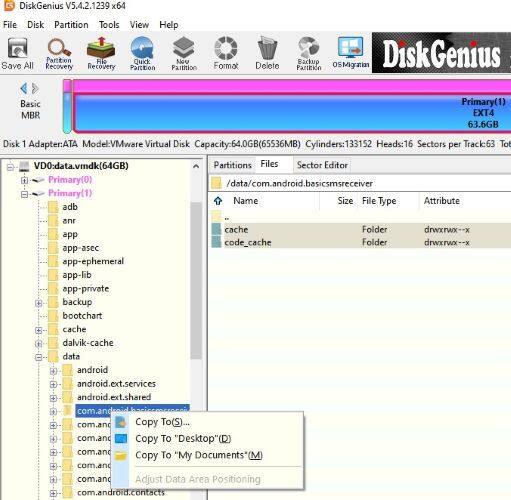Click the blue Primary(1) EXT4 partition bar
Viewport: 511px width, 500px height.
point(292,113)
